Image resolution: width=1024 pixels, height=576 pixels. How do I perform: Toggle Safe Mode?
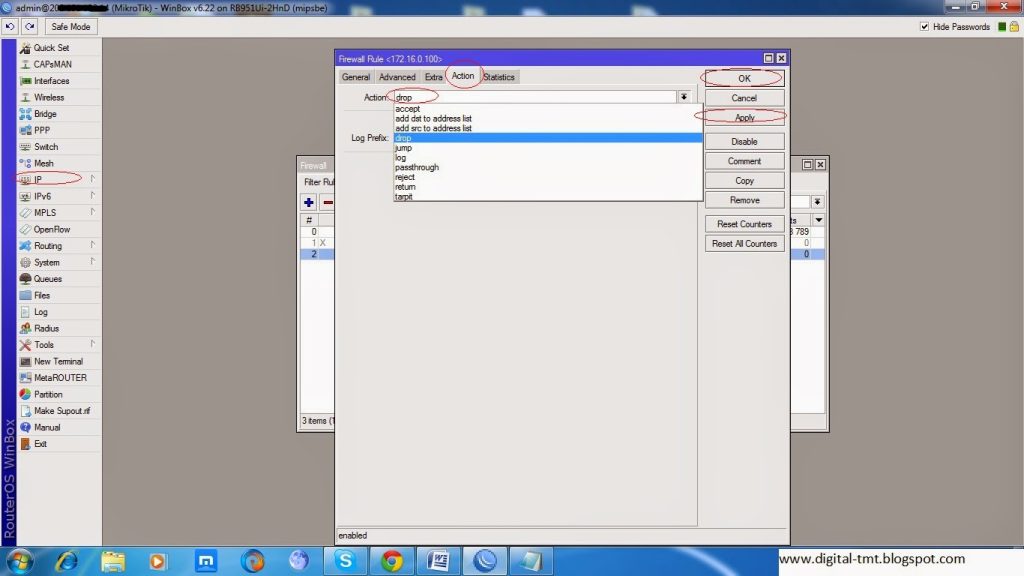tap(71, 27)
